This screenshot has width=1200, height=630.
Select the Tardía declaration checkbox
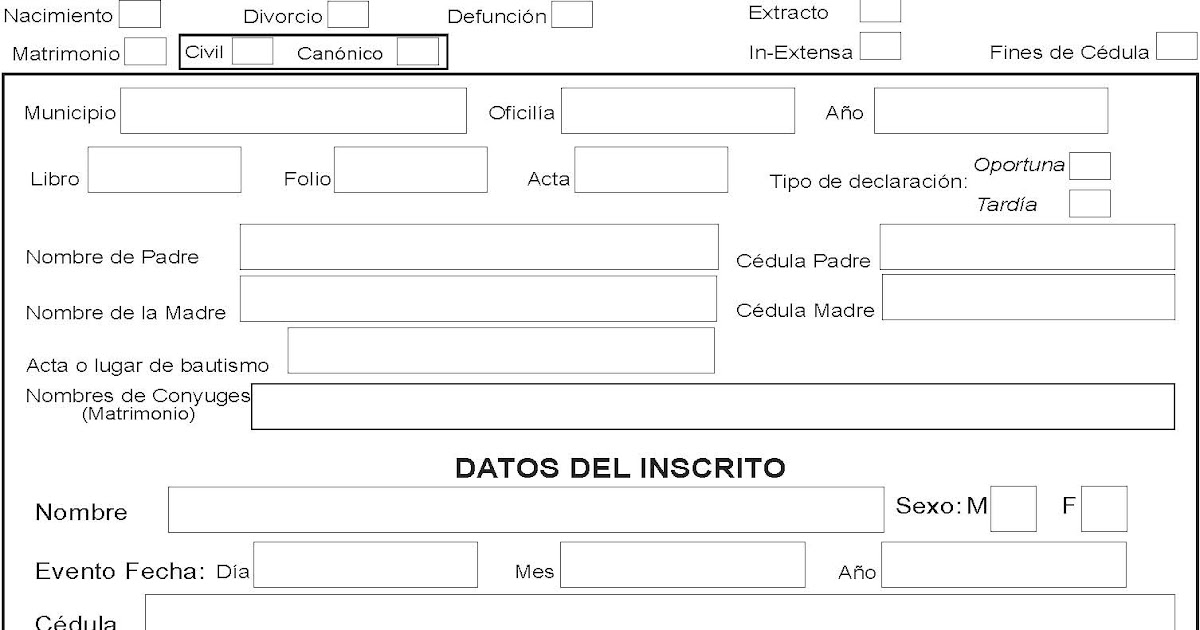(1089, 204)
